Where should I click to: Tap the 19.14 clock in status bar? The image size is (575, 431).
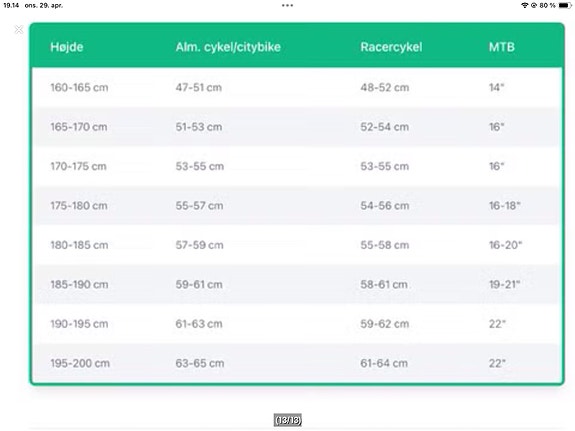[x=11, y=6]
